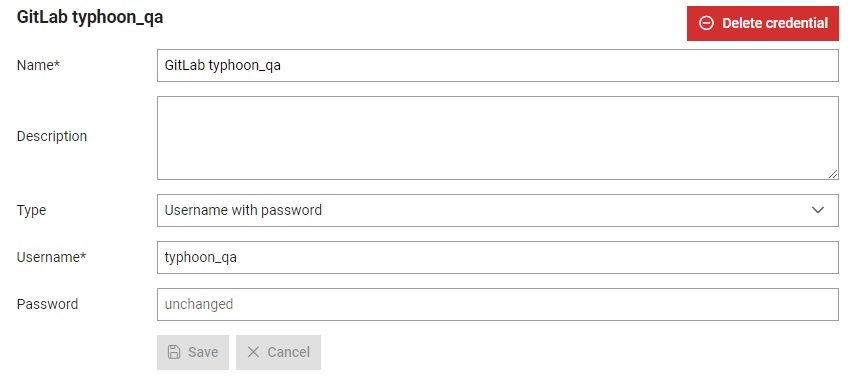Click the 'GitLab typhoon_qa' page heading
This screenshot has width=852, height=389.
[x=90, y=17]
